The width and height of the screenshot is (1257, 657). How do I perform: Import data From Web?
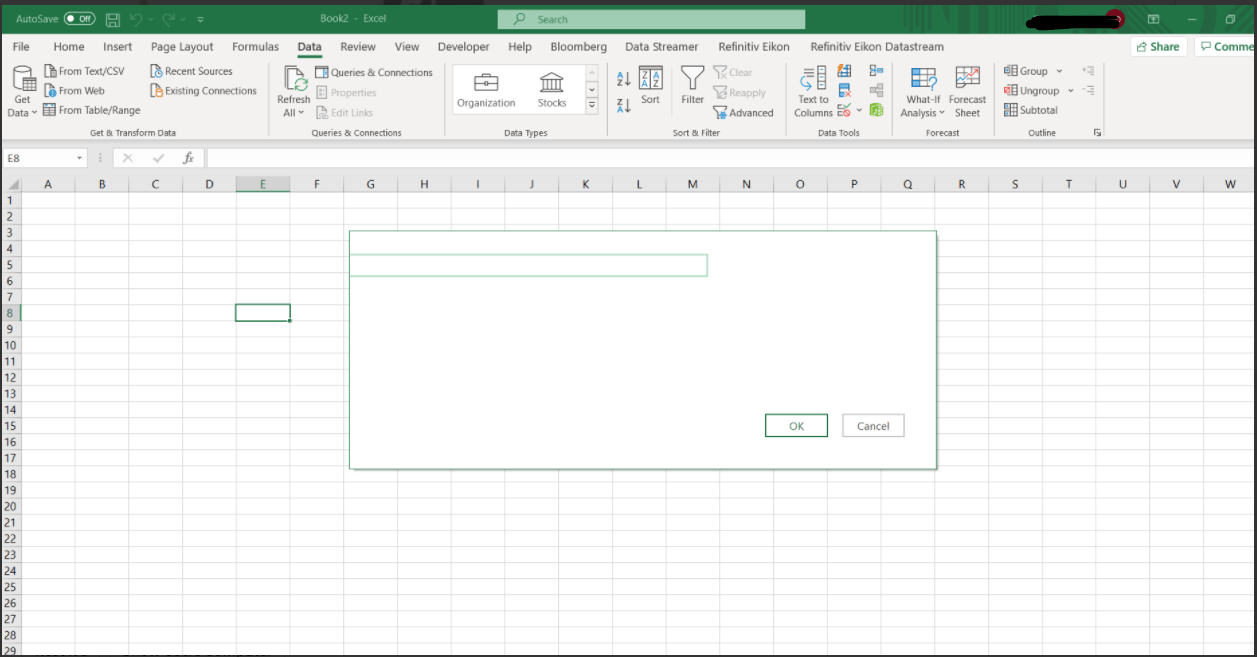pos(74,91)
